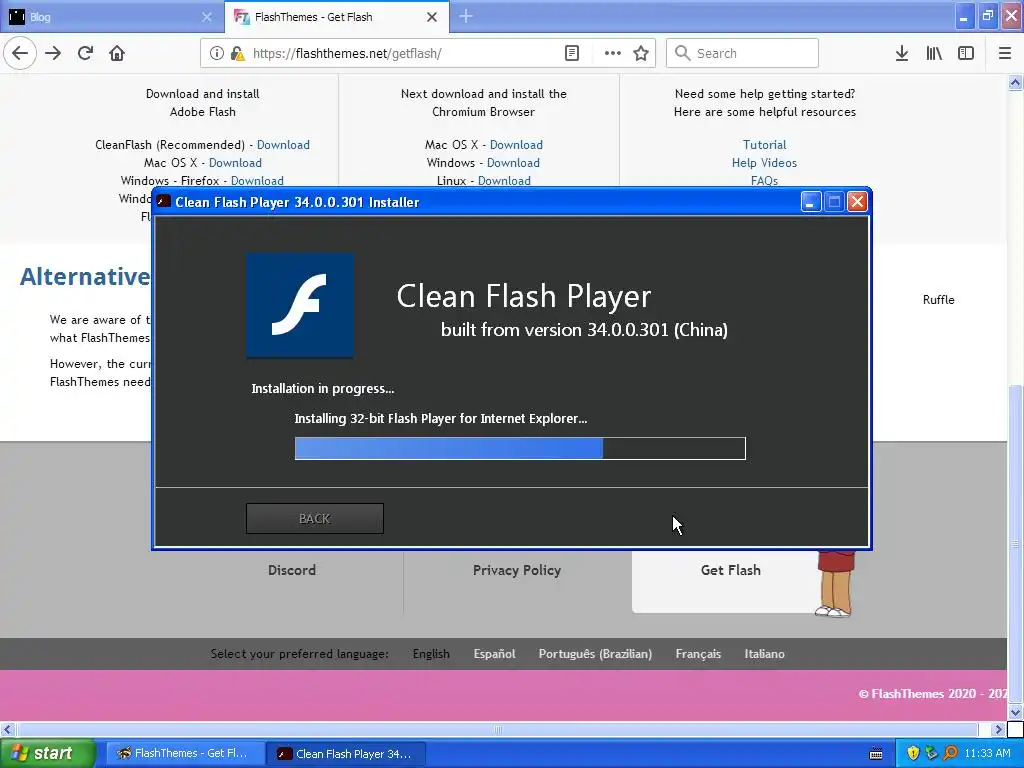Select English as preferred language

click(x=431, y=654)
